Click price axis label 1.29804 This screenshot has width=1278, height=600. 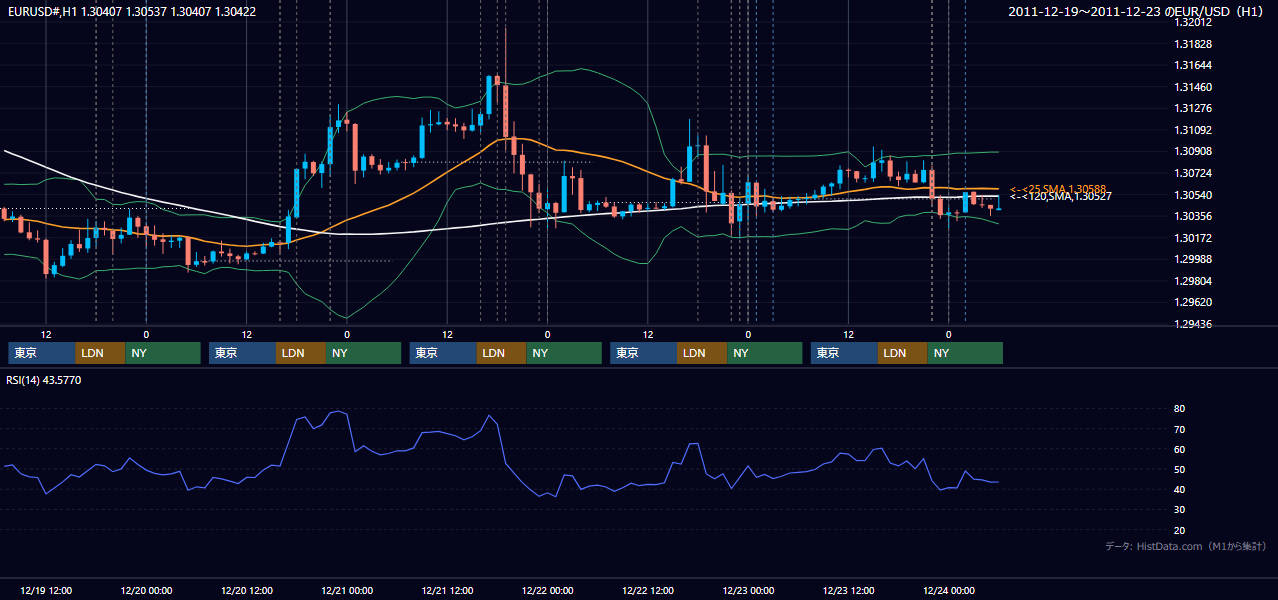1193,282
